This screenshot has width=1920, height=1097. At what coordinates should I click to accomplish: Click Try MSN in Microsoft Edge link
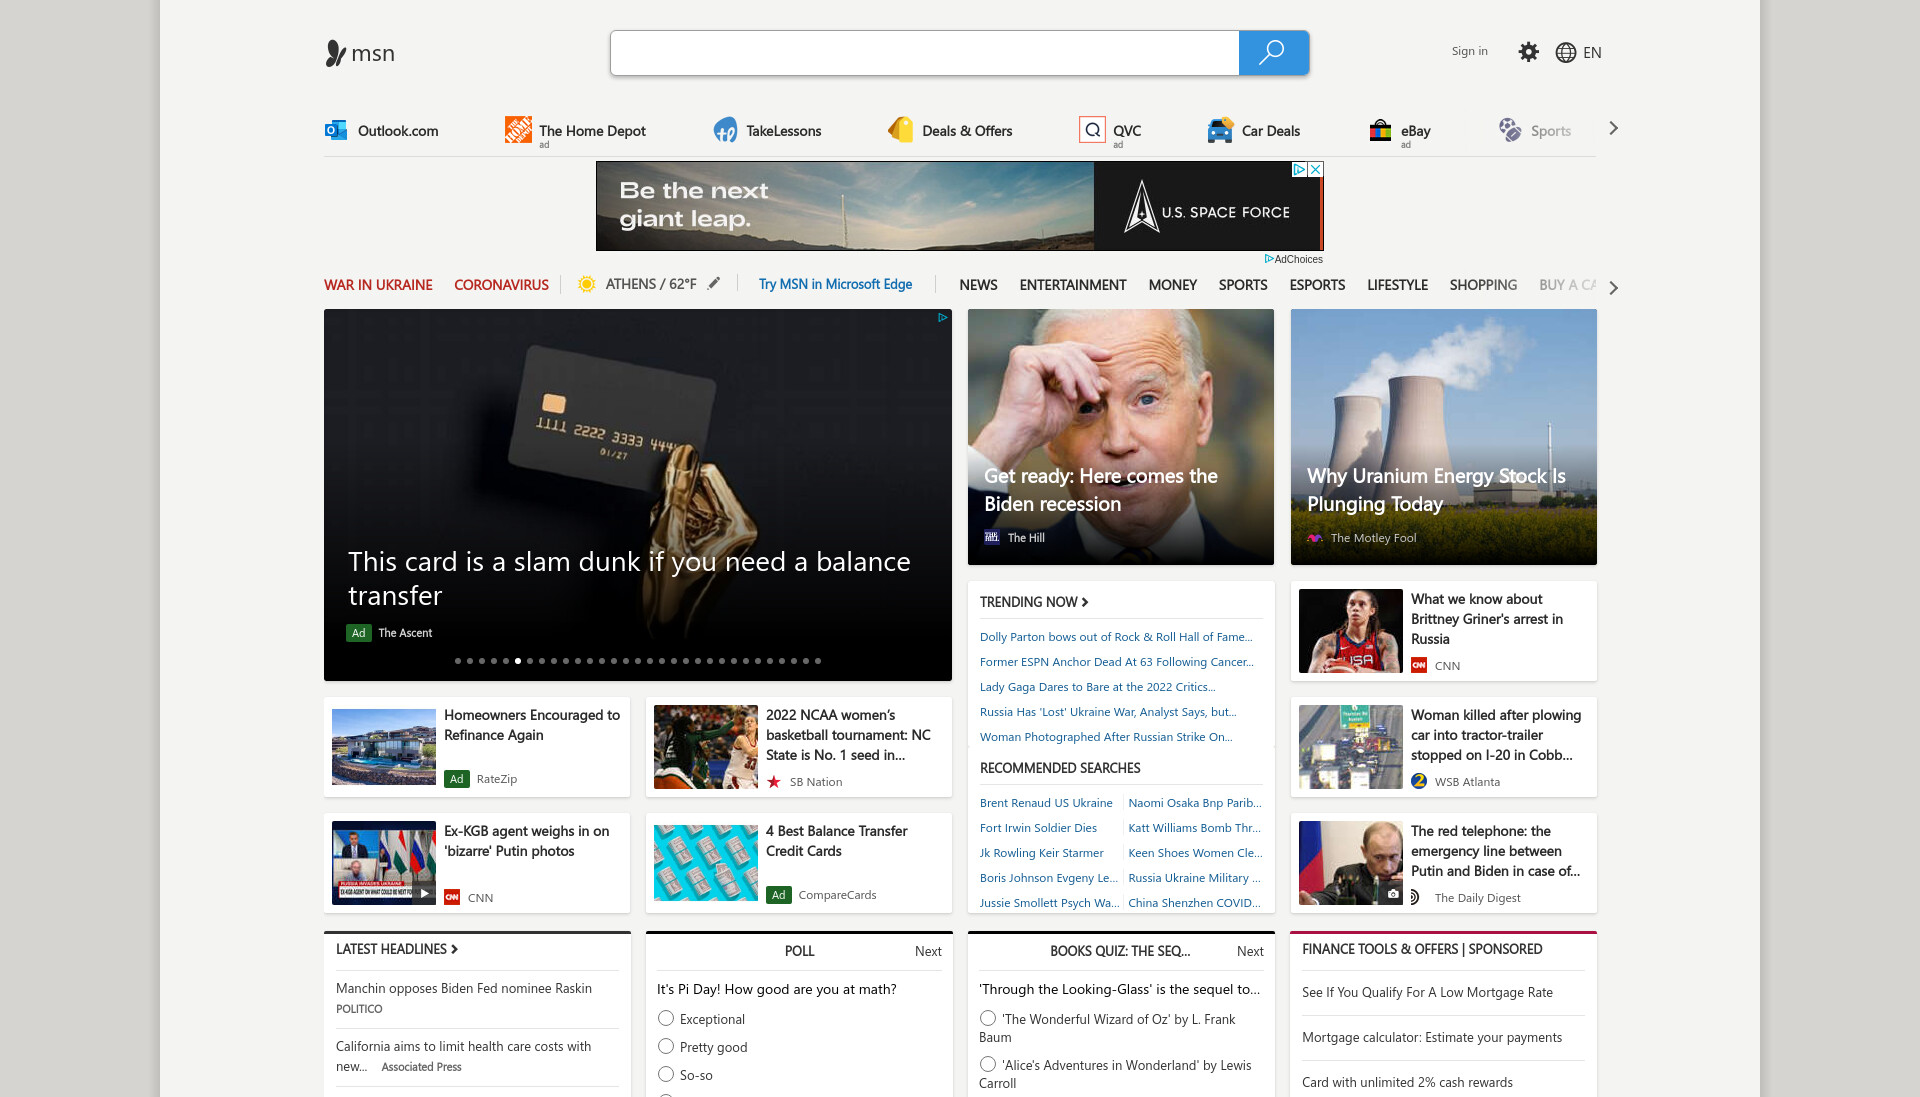click(835, 284)
